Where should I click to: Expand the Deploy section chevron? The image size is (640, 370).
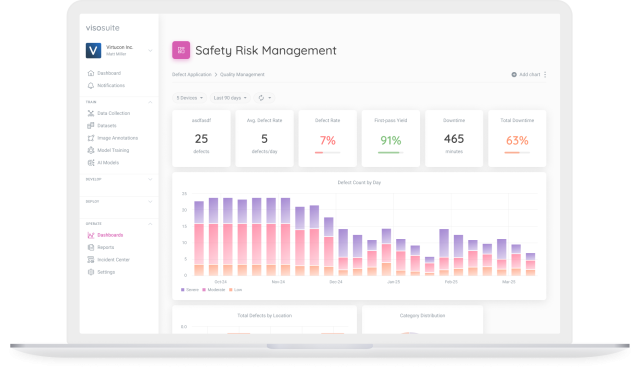pyautogui.click(x=150, y=202)
